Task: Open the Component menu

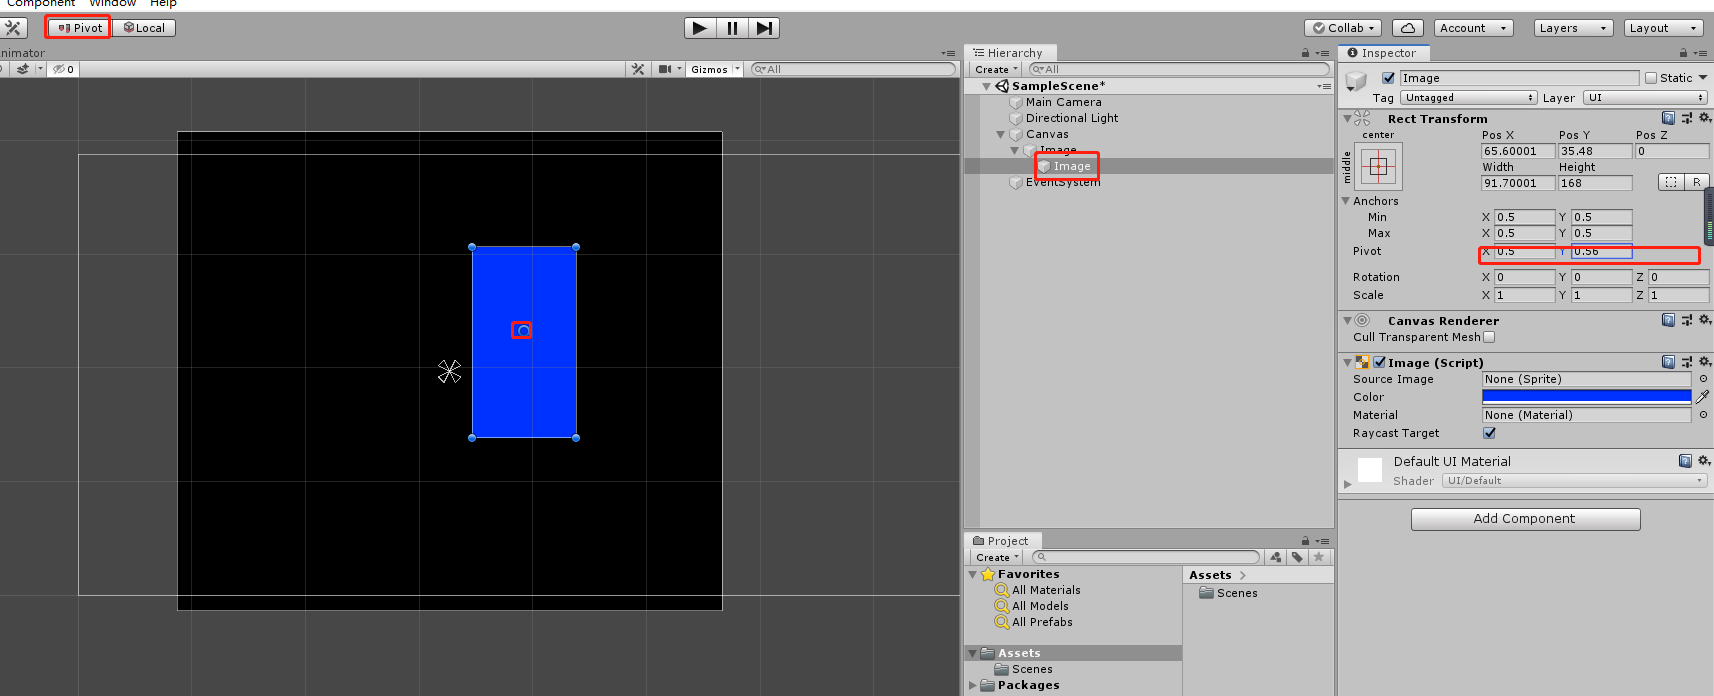Action: pos(41,4)
